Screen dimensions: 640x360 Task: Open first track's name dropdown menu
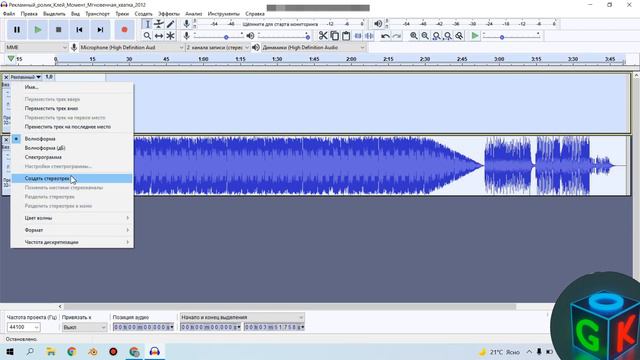(25, 77)
